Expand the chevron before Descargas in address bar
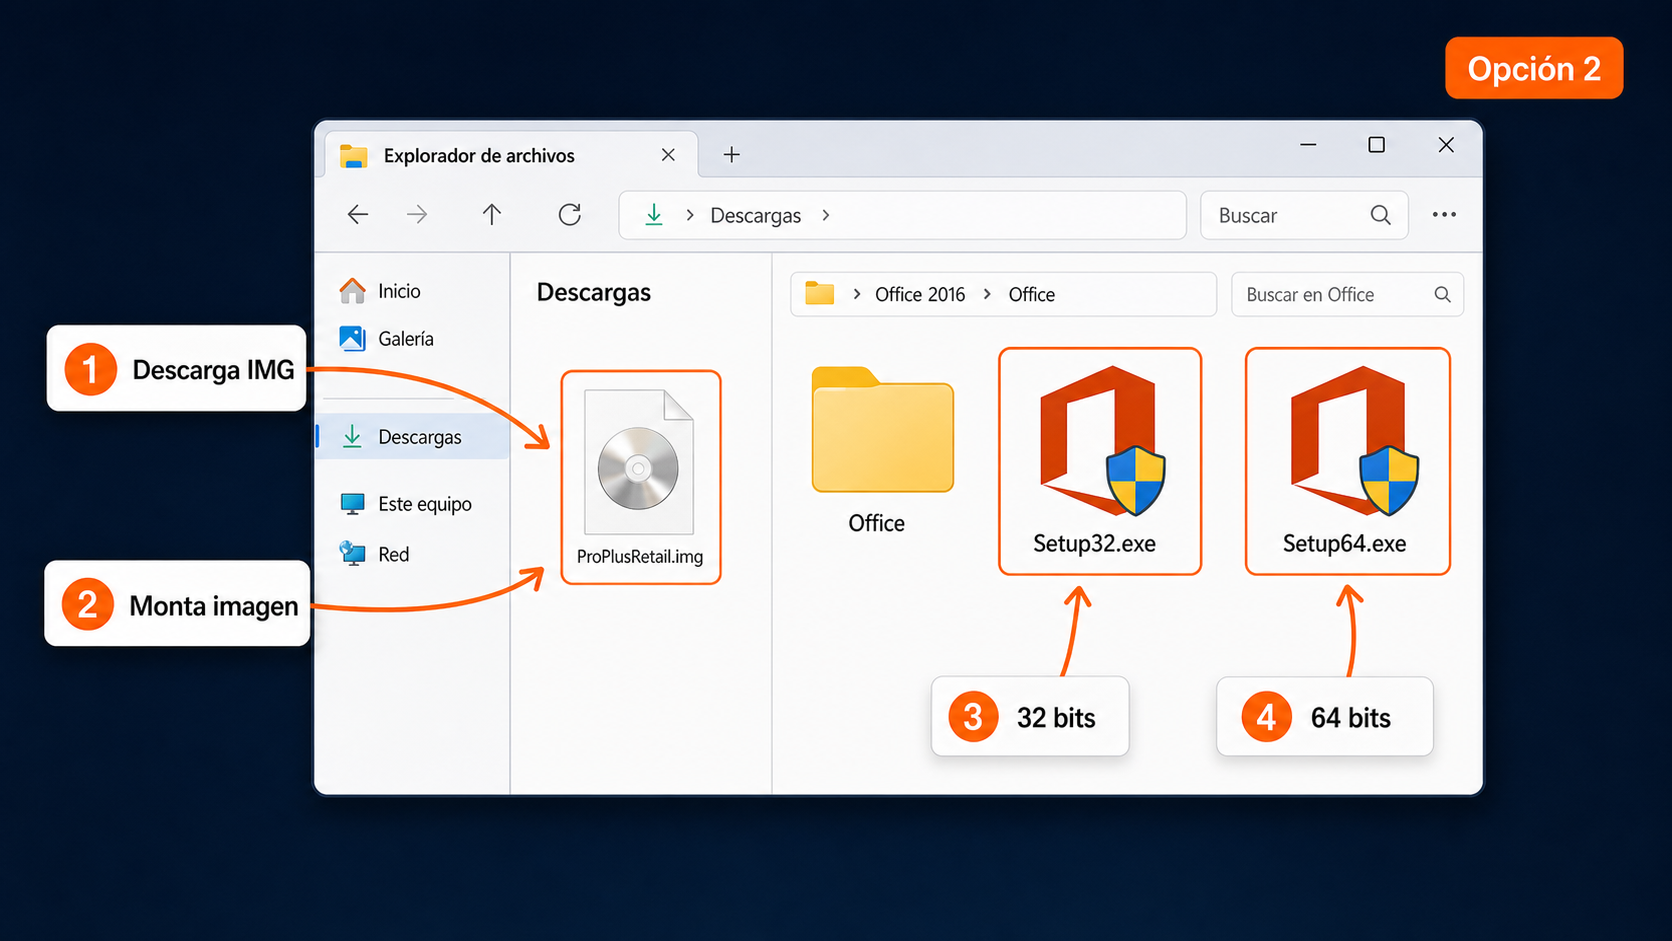1672x941 pixels. pyautogui.click(x=690, y=215)
